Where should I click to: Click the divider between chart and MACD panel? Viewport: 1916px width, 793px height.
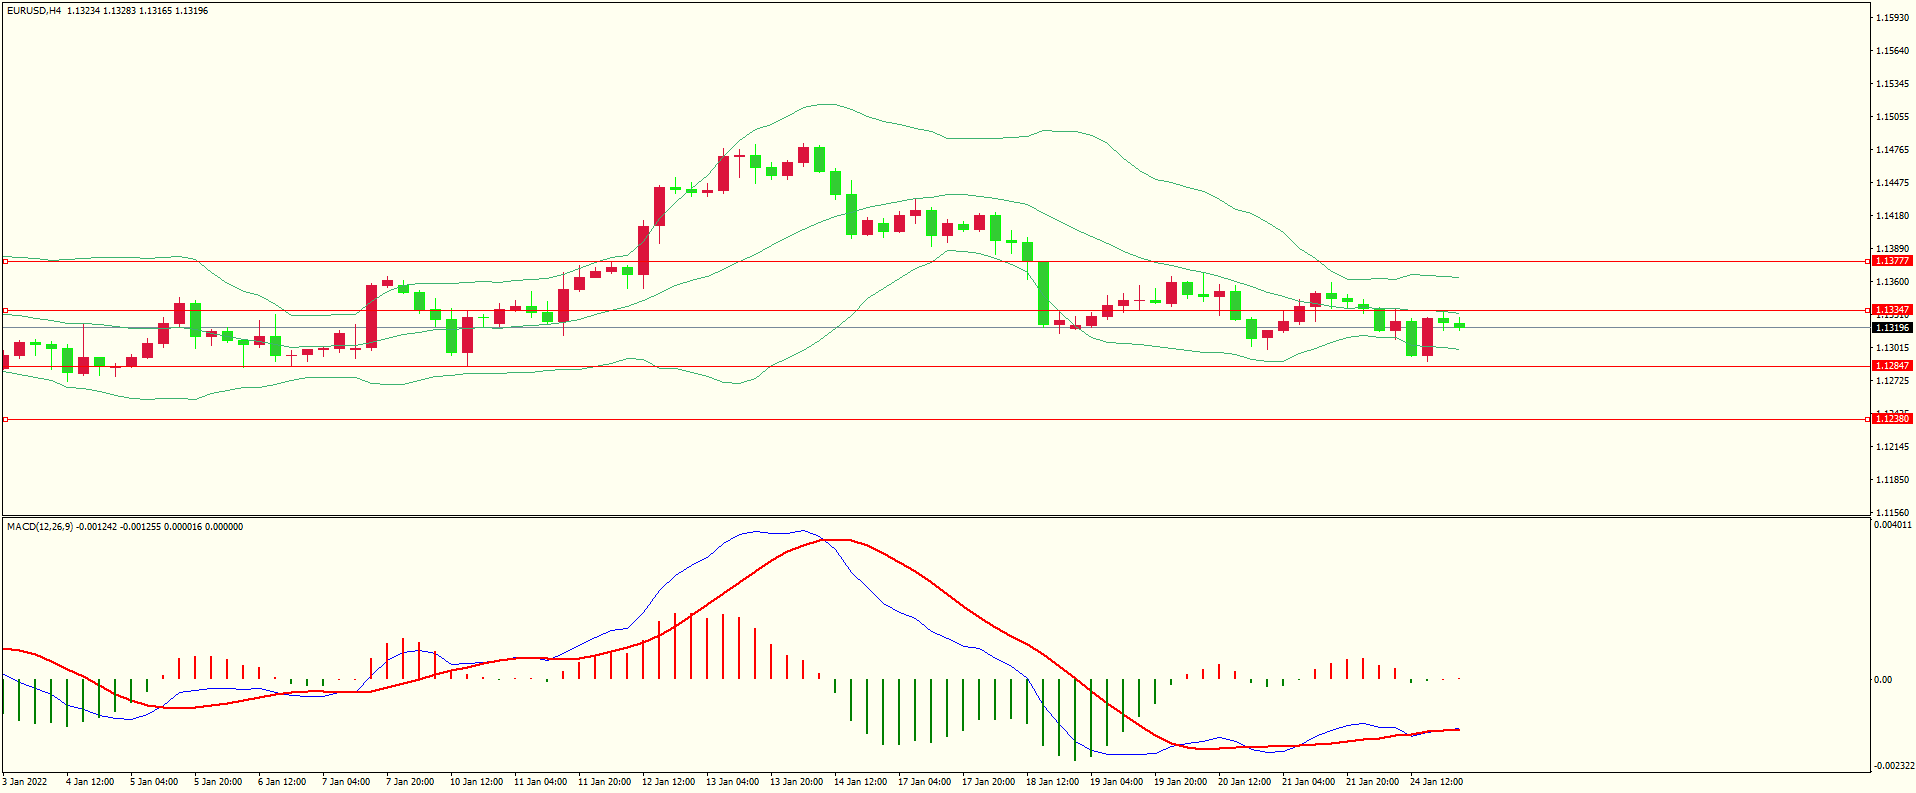pos(935,517)
